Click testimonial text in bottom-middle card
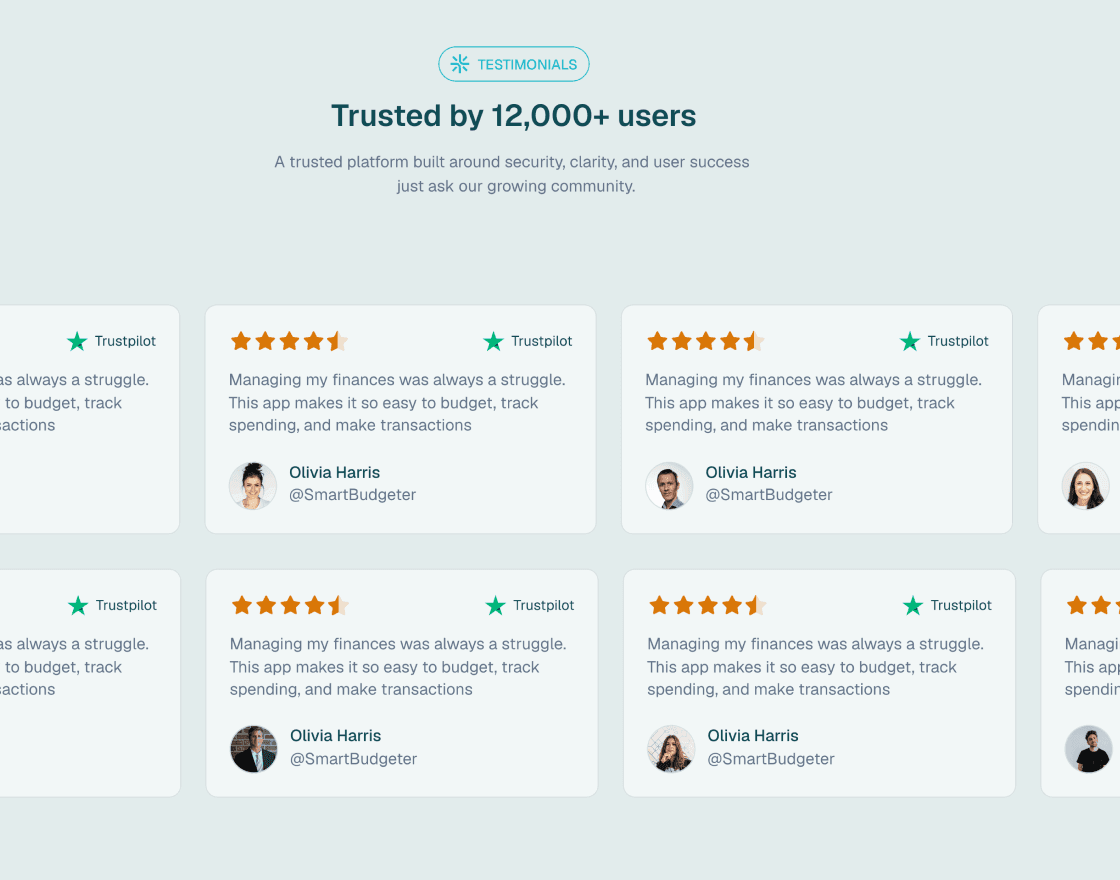Screen dimensions: 1120x880 [x=398, y=666]
